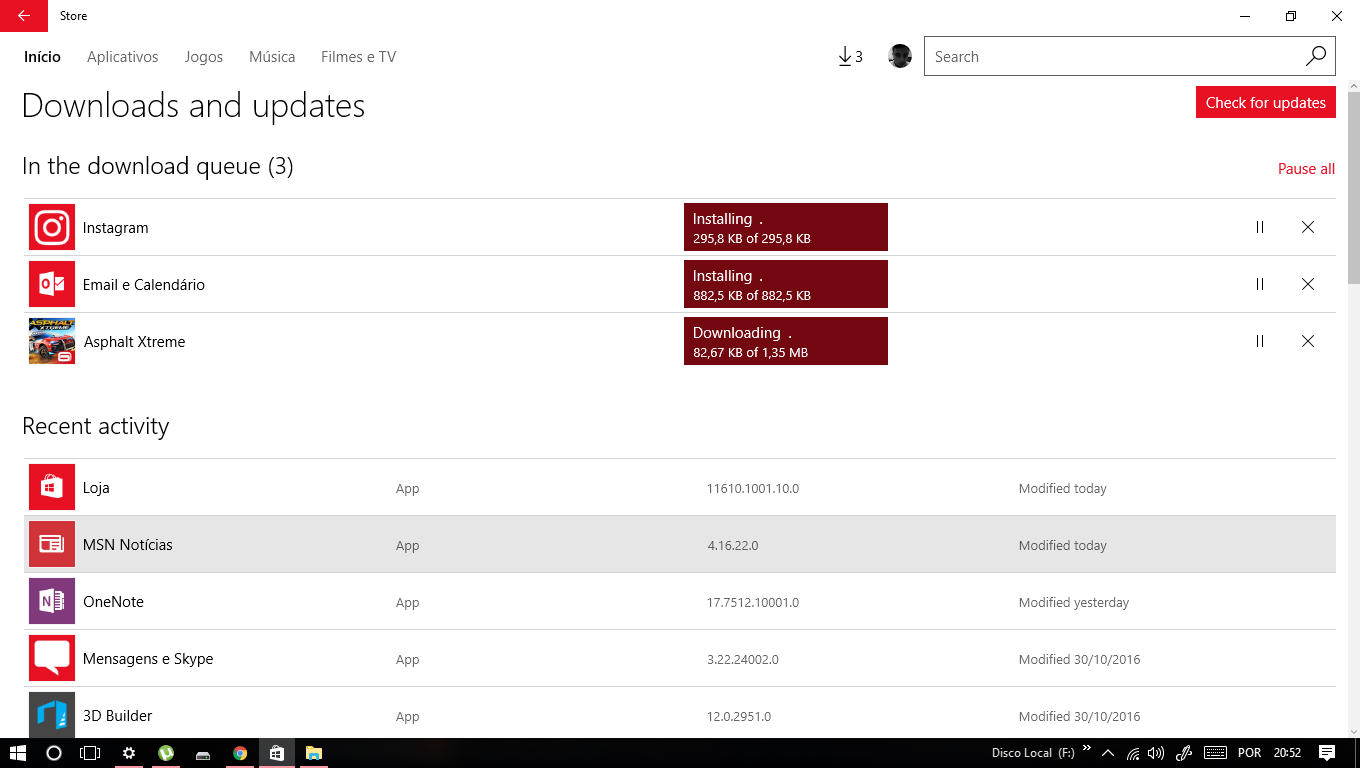Click the 3D Builder app icon

[x=52, y=715]
